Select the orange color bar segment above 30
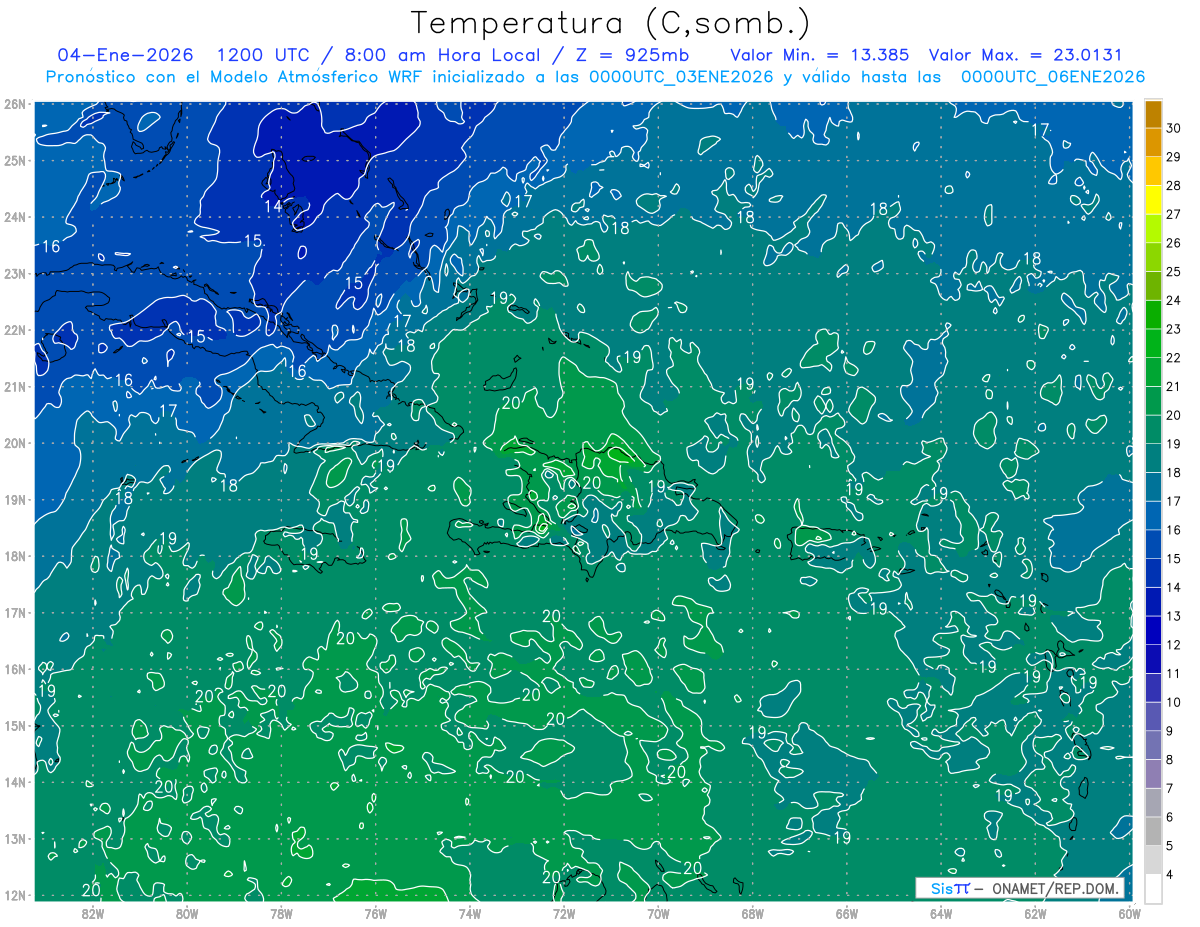This screenshot has height=927, width=1200. (x=1154, y=114)
